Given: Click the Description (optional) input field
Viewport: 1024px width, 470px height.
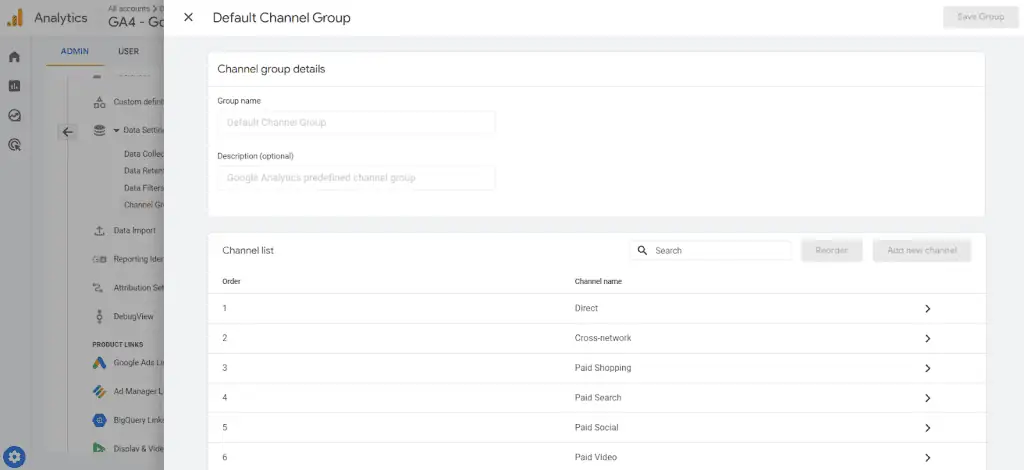Looking at the screenshot, I should (356, 178).
